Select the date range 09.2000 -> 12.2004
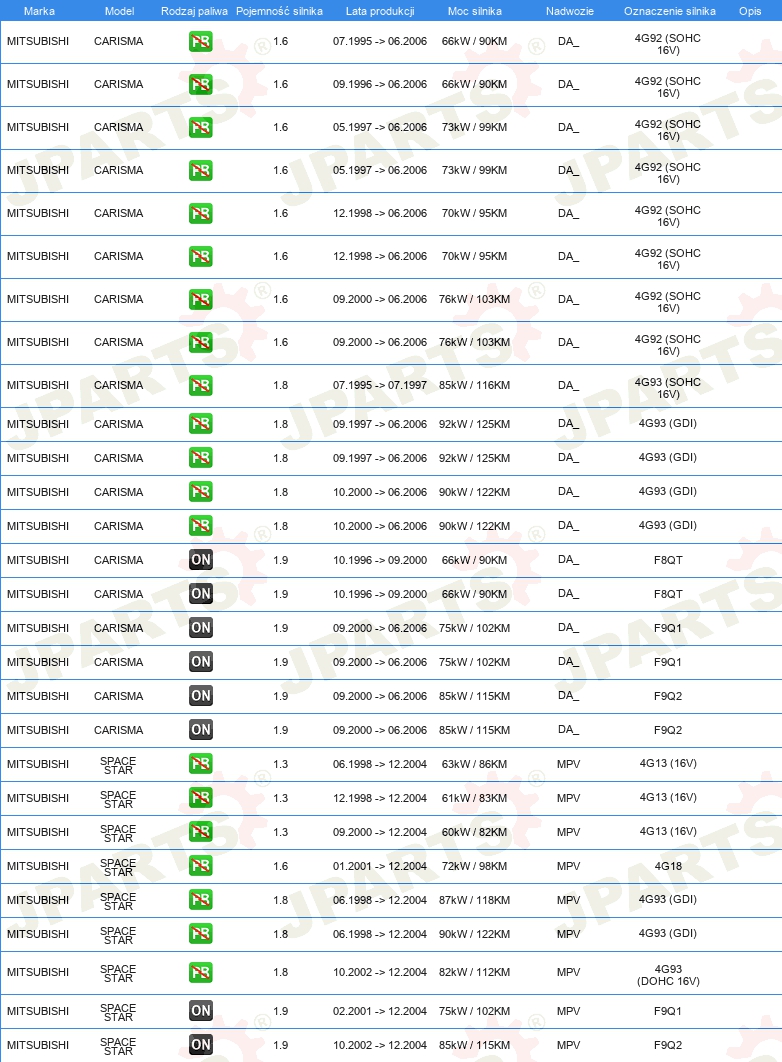 (380, 832)
